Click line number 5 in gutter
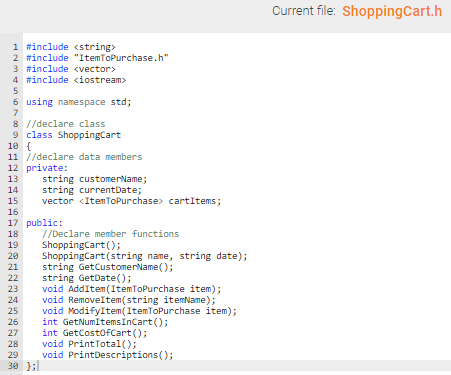Screen dimensions: 451x375 15,91
